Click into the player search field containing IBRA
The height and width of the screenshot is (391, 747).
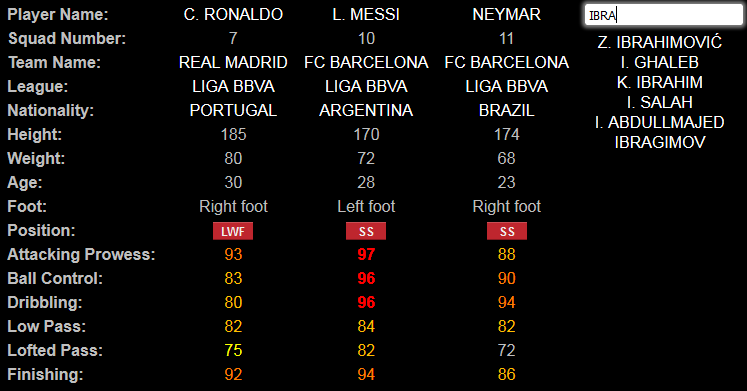point(664,15)
